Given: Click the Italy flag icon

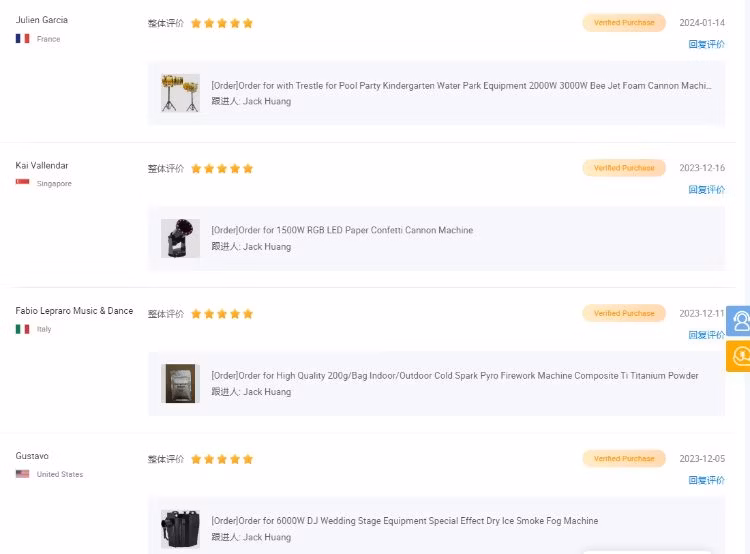Looking at the screenshot, I should pyautogui.click(x=22, y=329).
